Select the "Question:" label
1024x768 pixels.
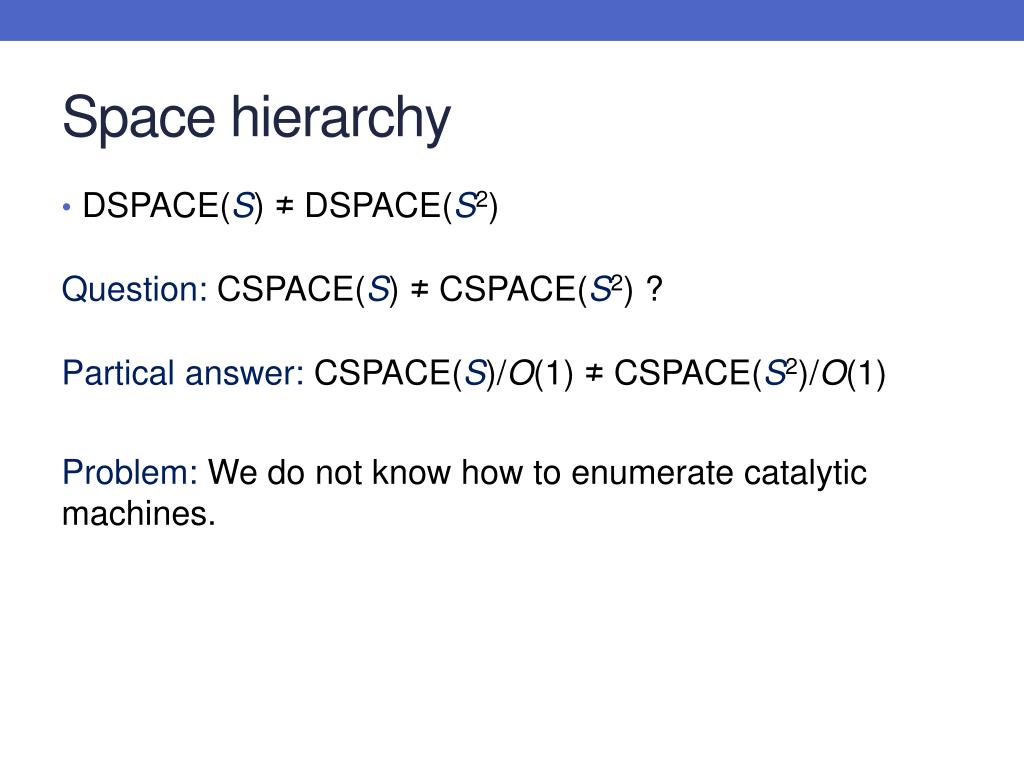coord(135,289)
